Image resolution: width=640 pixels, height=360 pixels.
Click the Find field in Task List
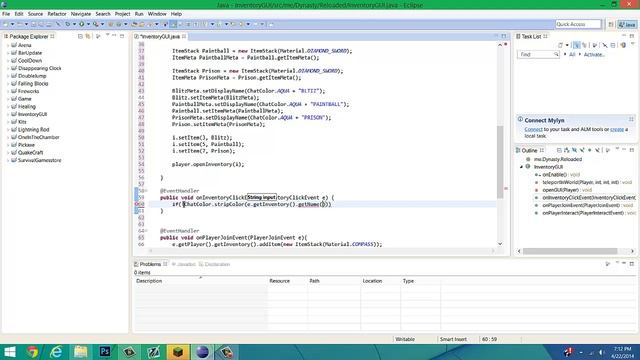pyautogui.click(x=538, y=54)
